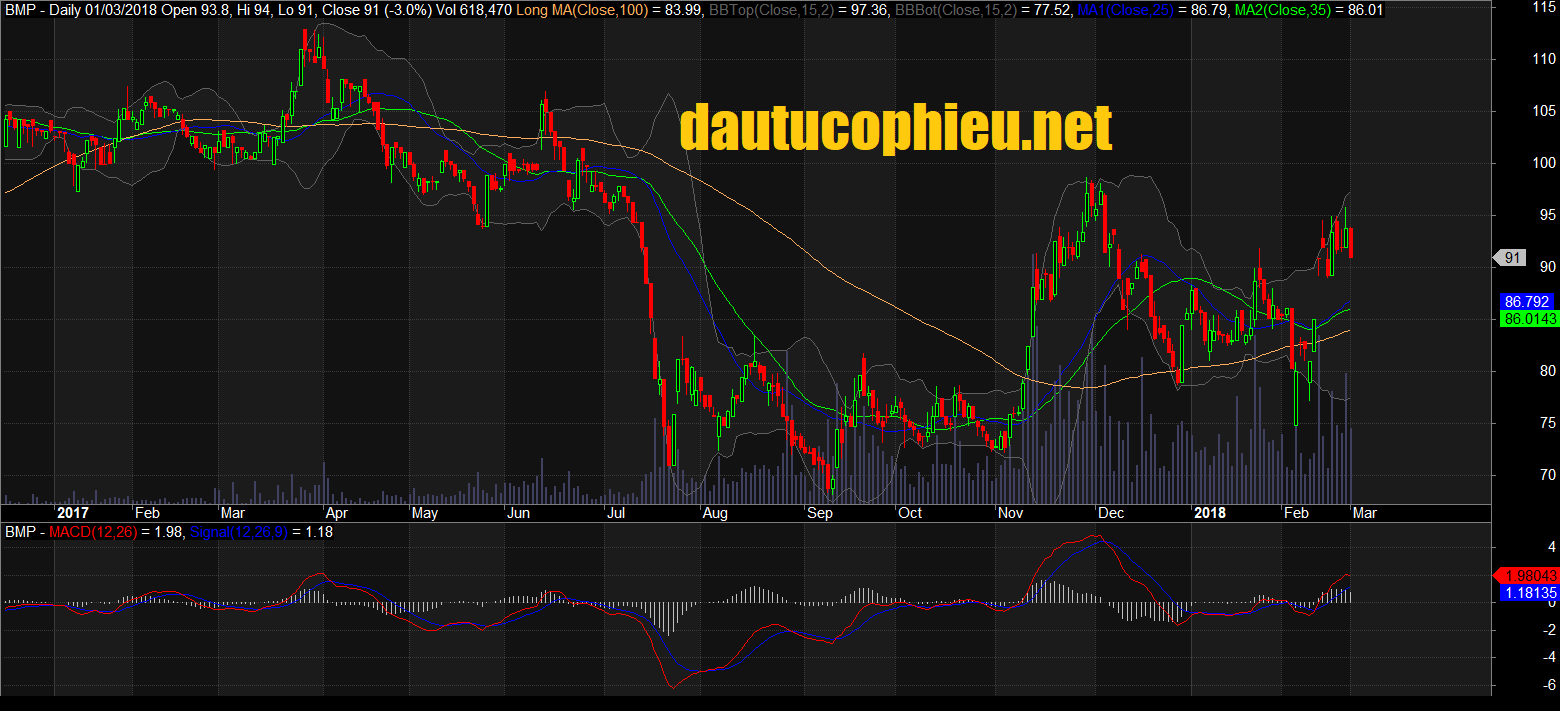The height and width of the screenshot is (711, 1560).
Task: Select the blue '86.792' MA1 value tag
Action: [1529, 301]
